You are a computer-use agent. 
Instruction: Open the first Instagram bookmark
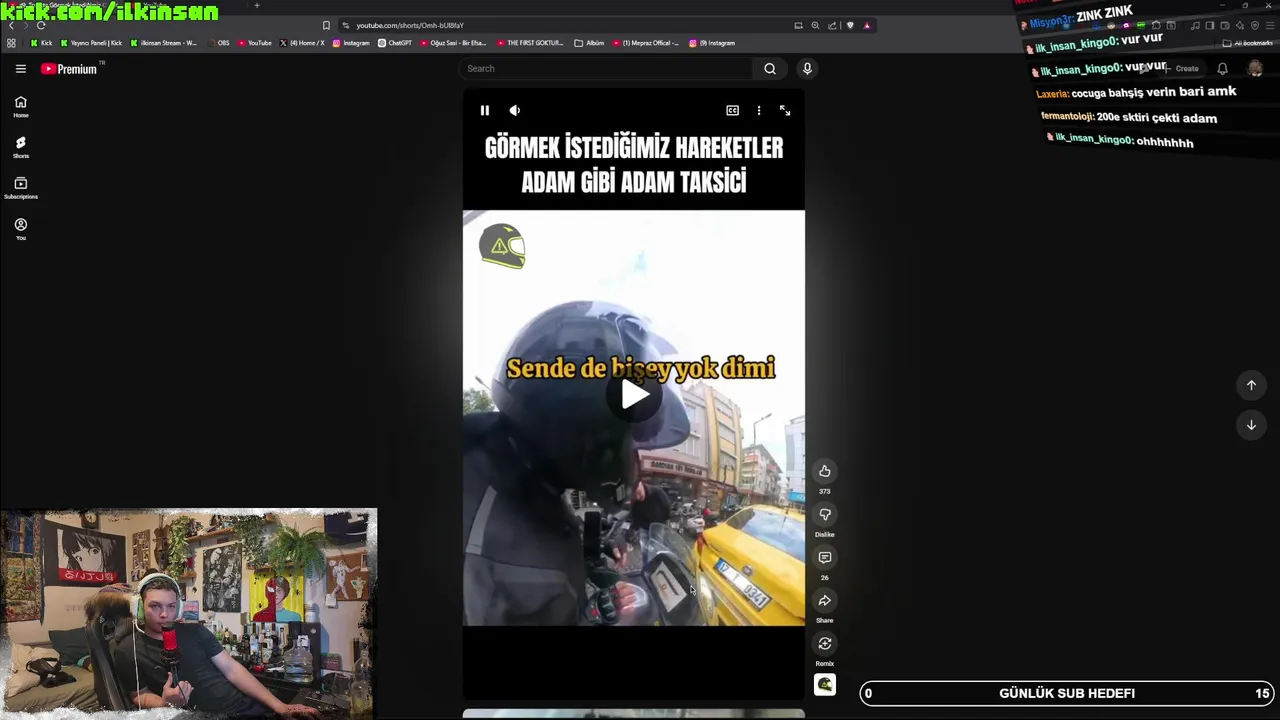pyautogui.click(x=351, y=43)
